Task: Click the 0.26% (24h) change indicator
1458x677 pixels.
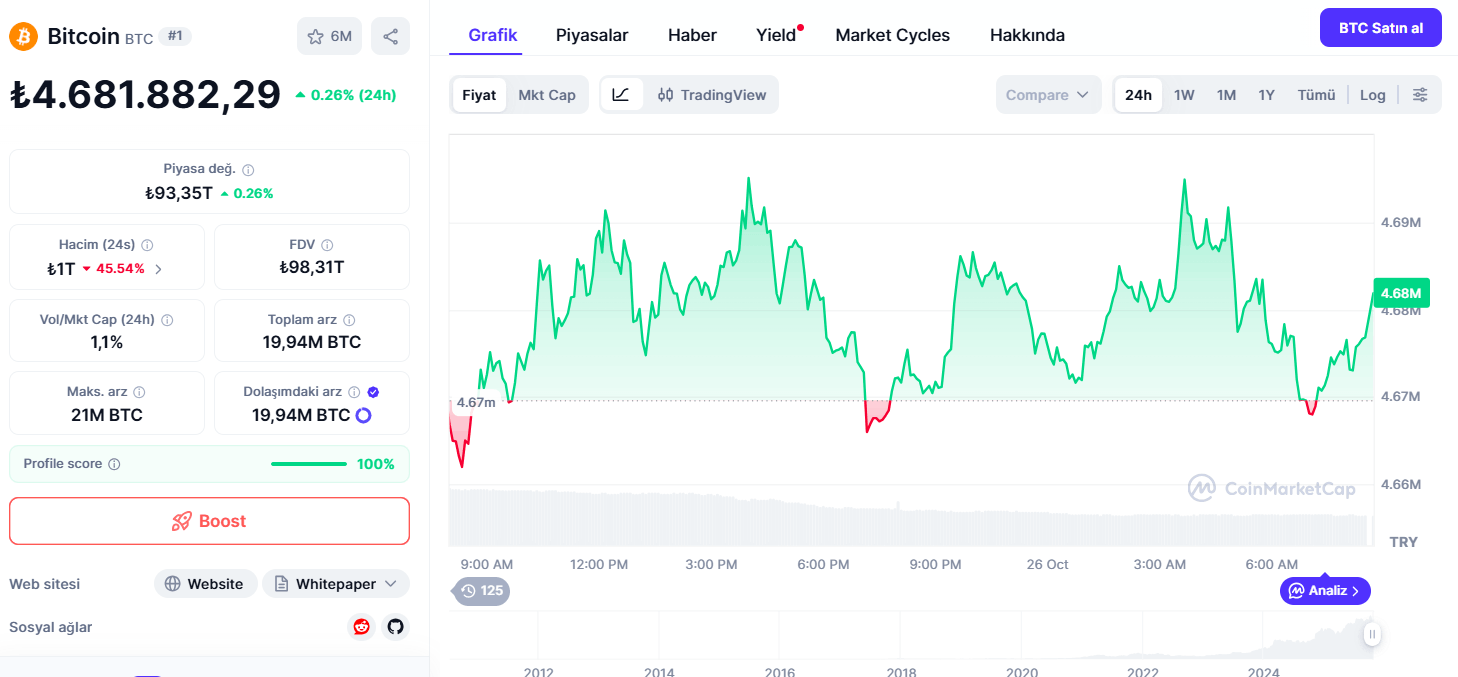Action: 346,95
